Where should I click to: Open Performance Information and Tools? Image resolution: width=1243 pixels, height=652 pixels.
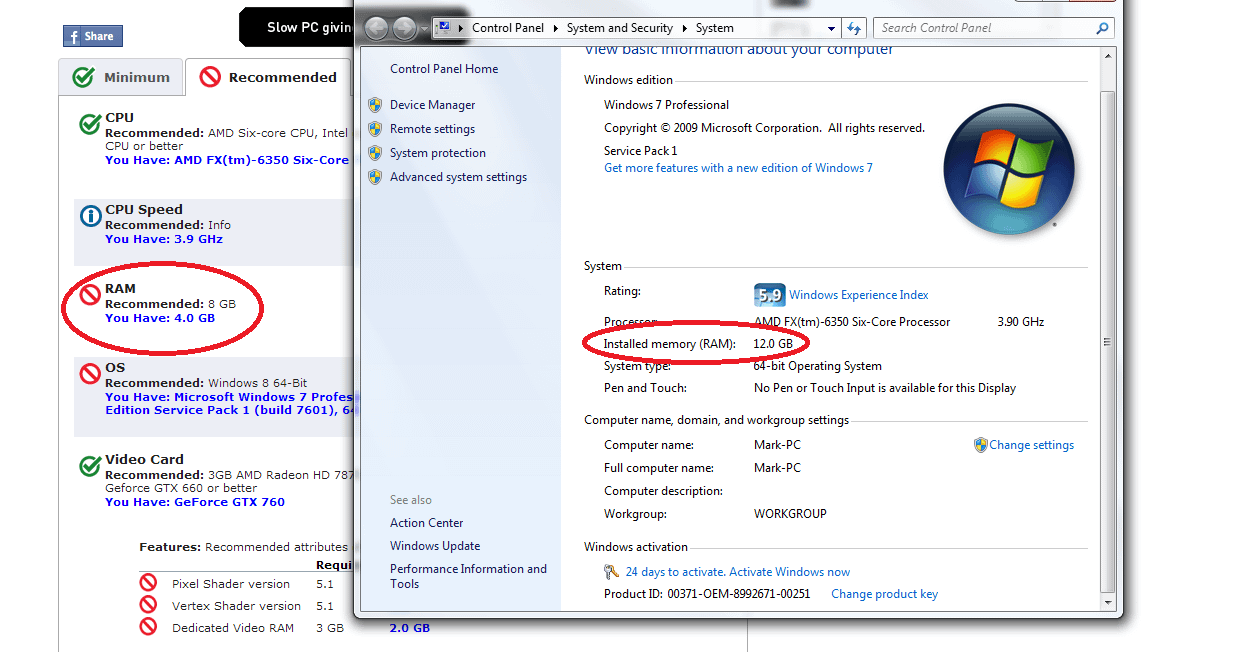coord(468,576)
